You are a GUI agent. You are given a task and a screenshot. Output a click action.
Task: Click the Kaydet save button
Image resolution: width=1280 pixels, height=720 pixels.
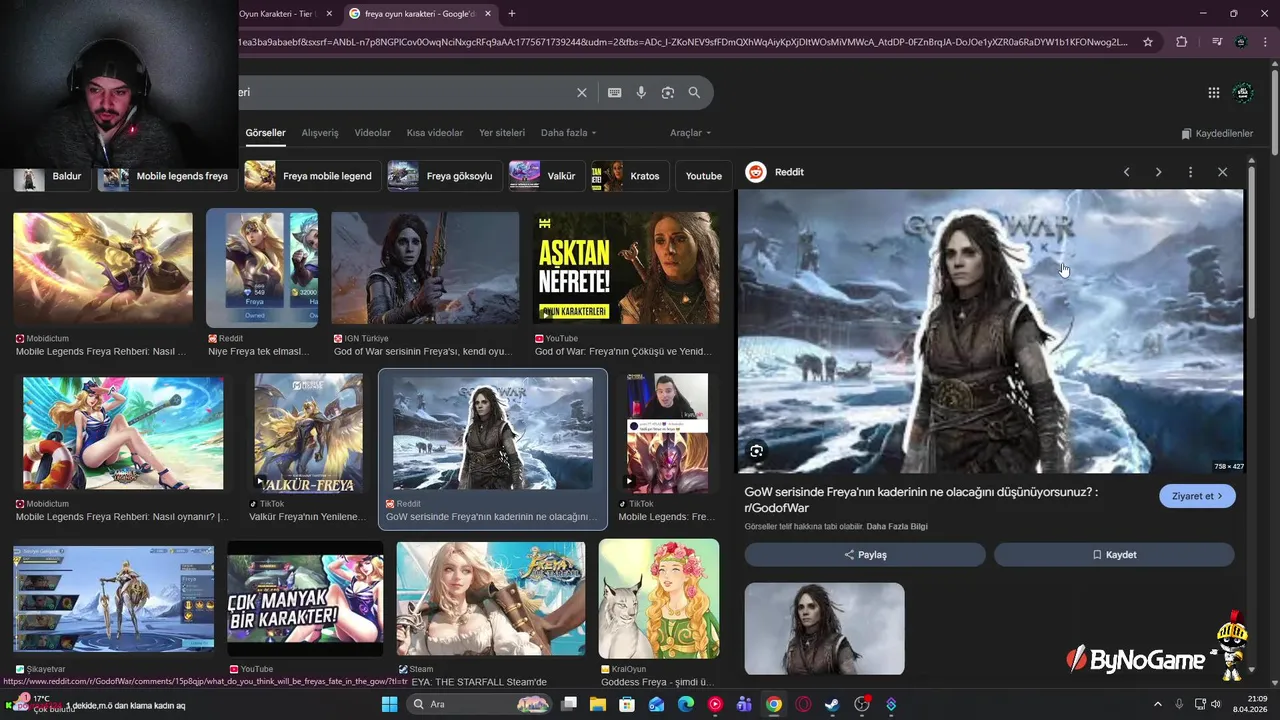click(x=1114, y=555)
